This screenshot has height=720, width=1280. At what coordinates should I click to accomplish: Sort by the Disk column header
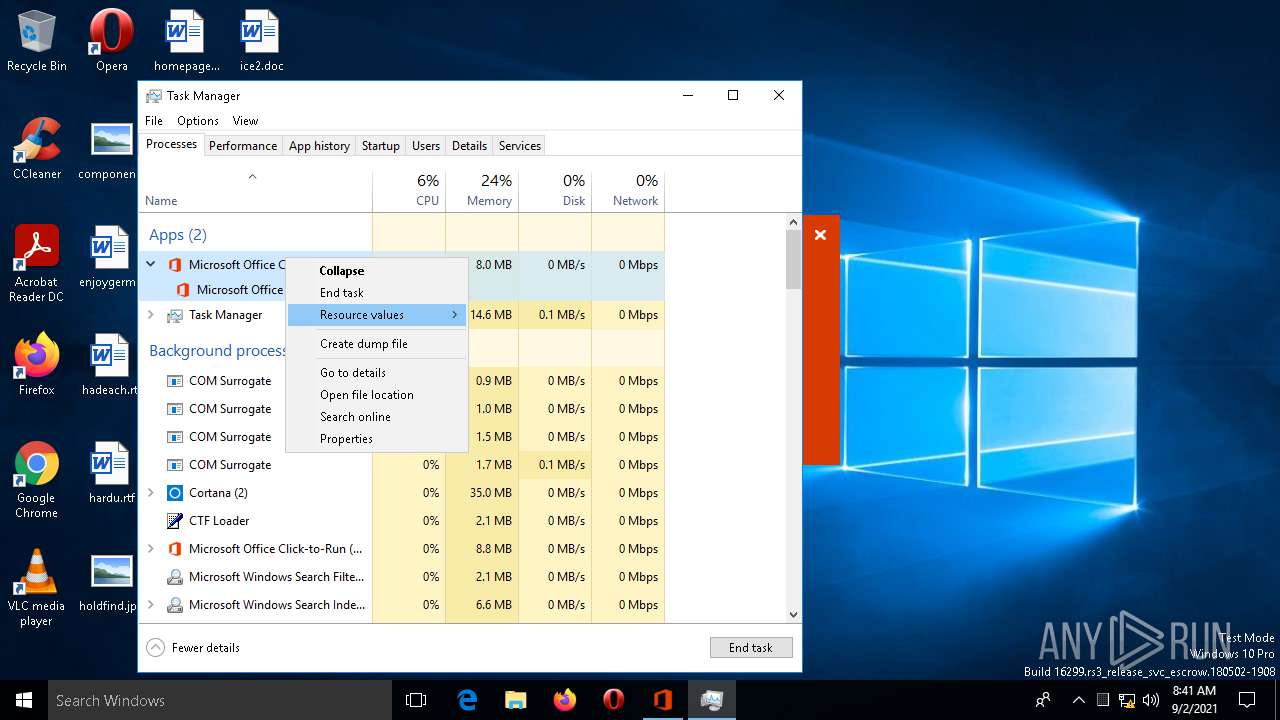click(555, 190)
